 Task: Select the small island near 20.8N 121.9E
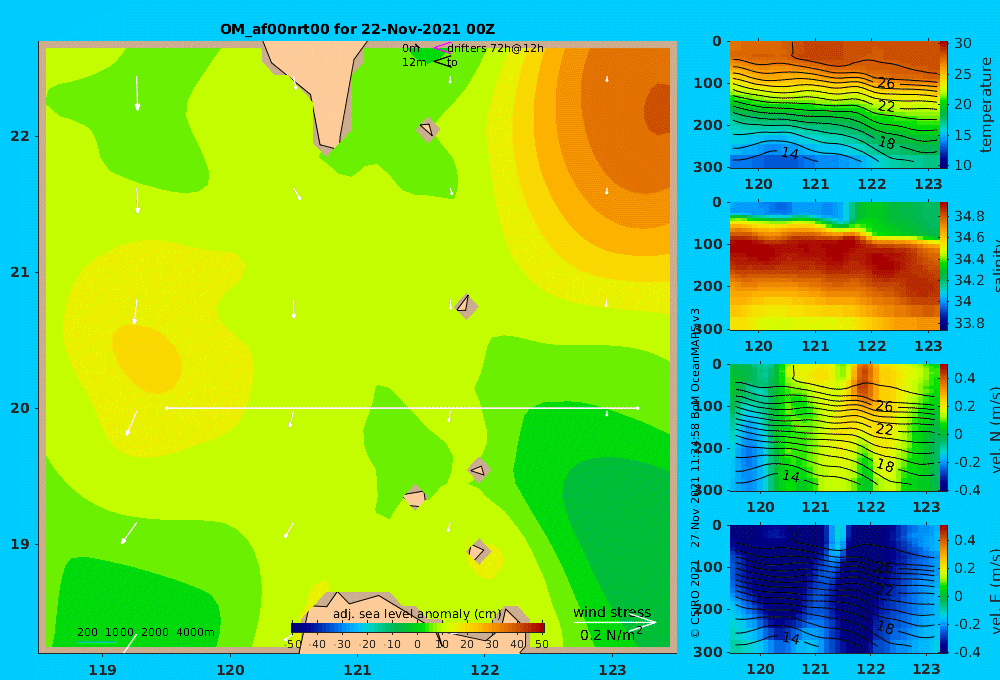466,306
